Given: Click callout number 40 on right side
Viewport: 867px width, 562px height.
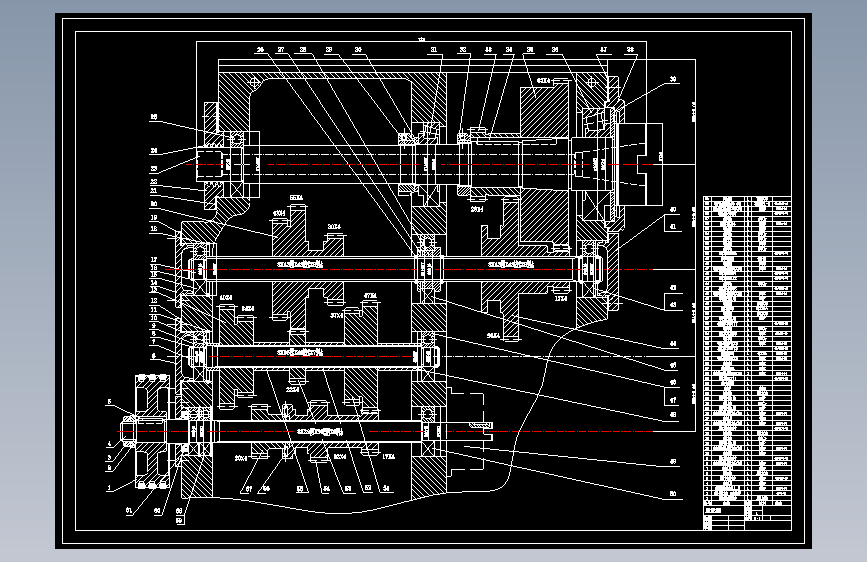Looking at the screenshot, I should pos(673,210).
